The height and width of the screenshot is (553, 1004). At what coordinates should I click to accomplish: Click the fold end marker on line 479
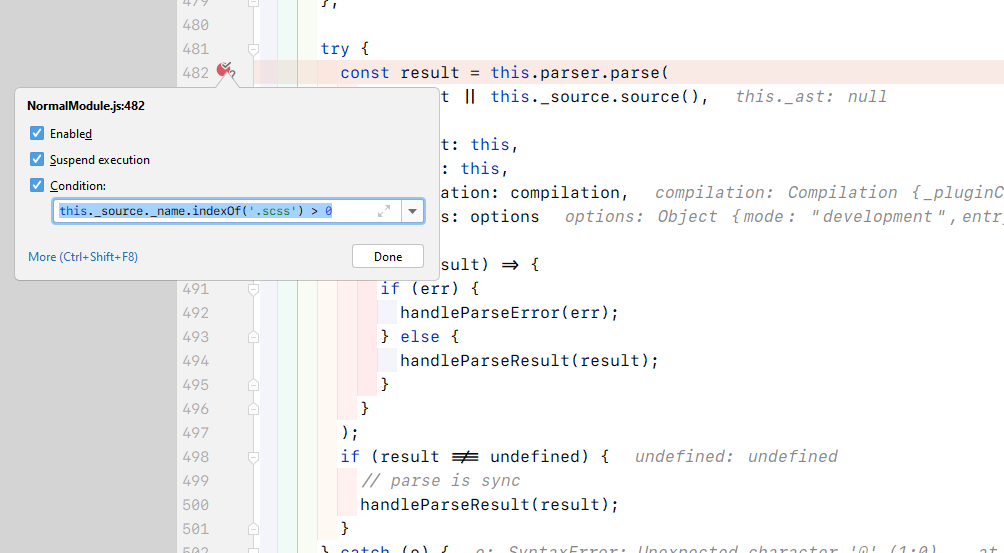[x=254, y=3]
